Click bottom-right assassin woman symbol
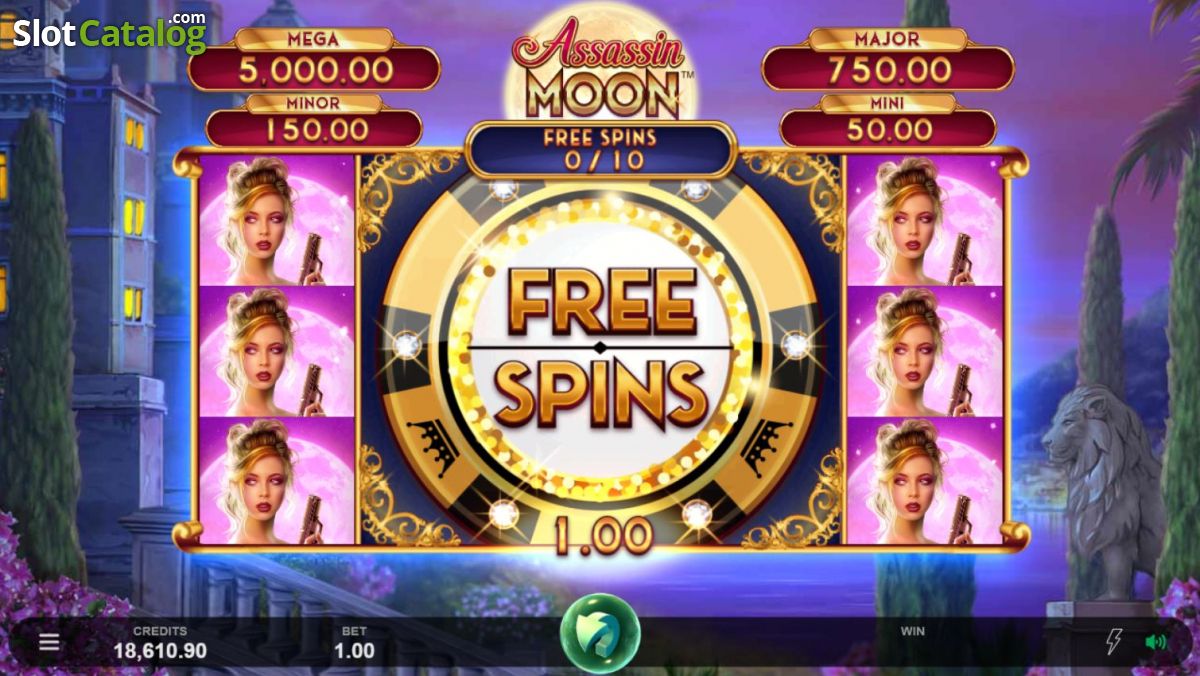 point(925,481)
